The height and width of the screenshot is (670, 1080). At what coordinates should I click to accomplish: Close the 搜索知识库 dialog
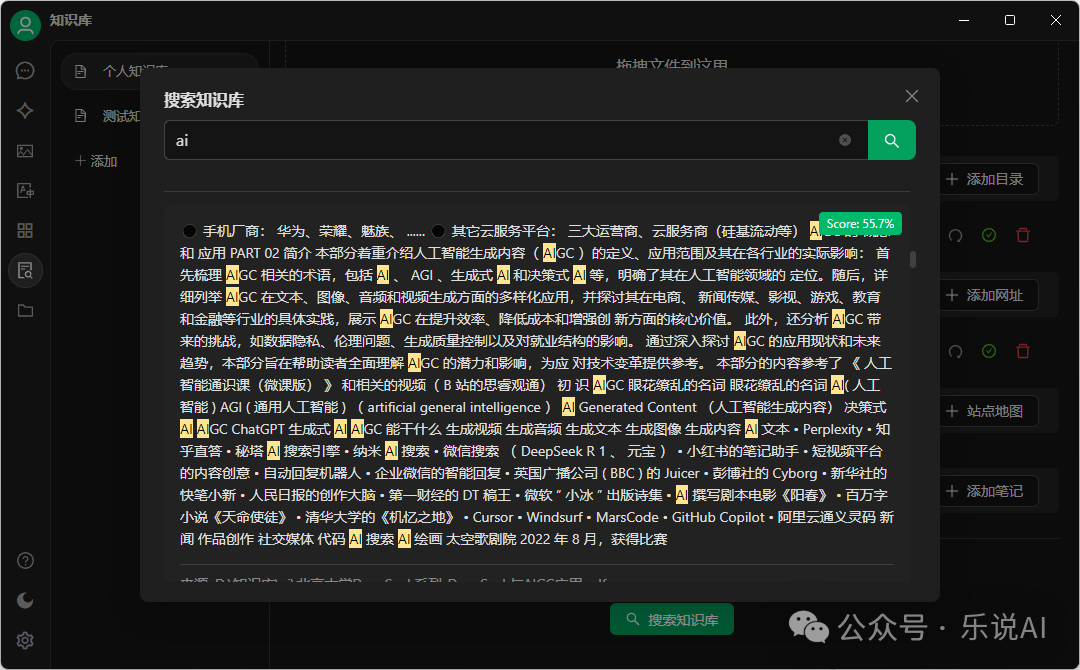coord(911,96)
